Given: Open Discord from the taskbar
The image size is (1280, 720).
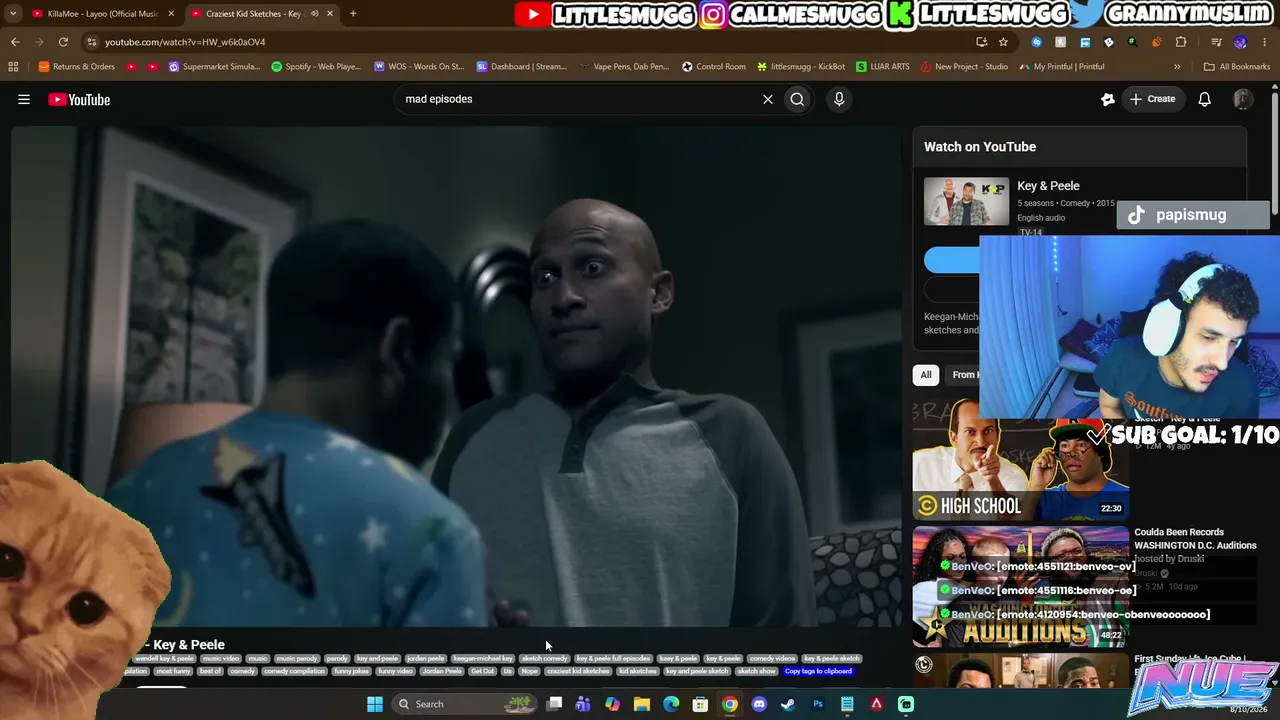Looking at the screenshot, I should click(x=759, y=704).
